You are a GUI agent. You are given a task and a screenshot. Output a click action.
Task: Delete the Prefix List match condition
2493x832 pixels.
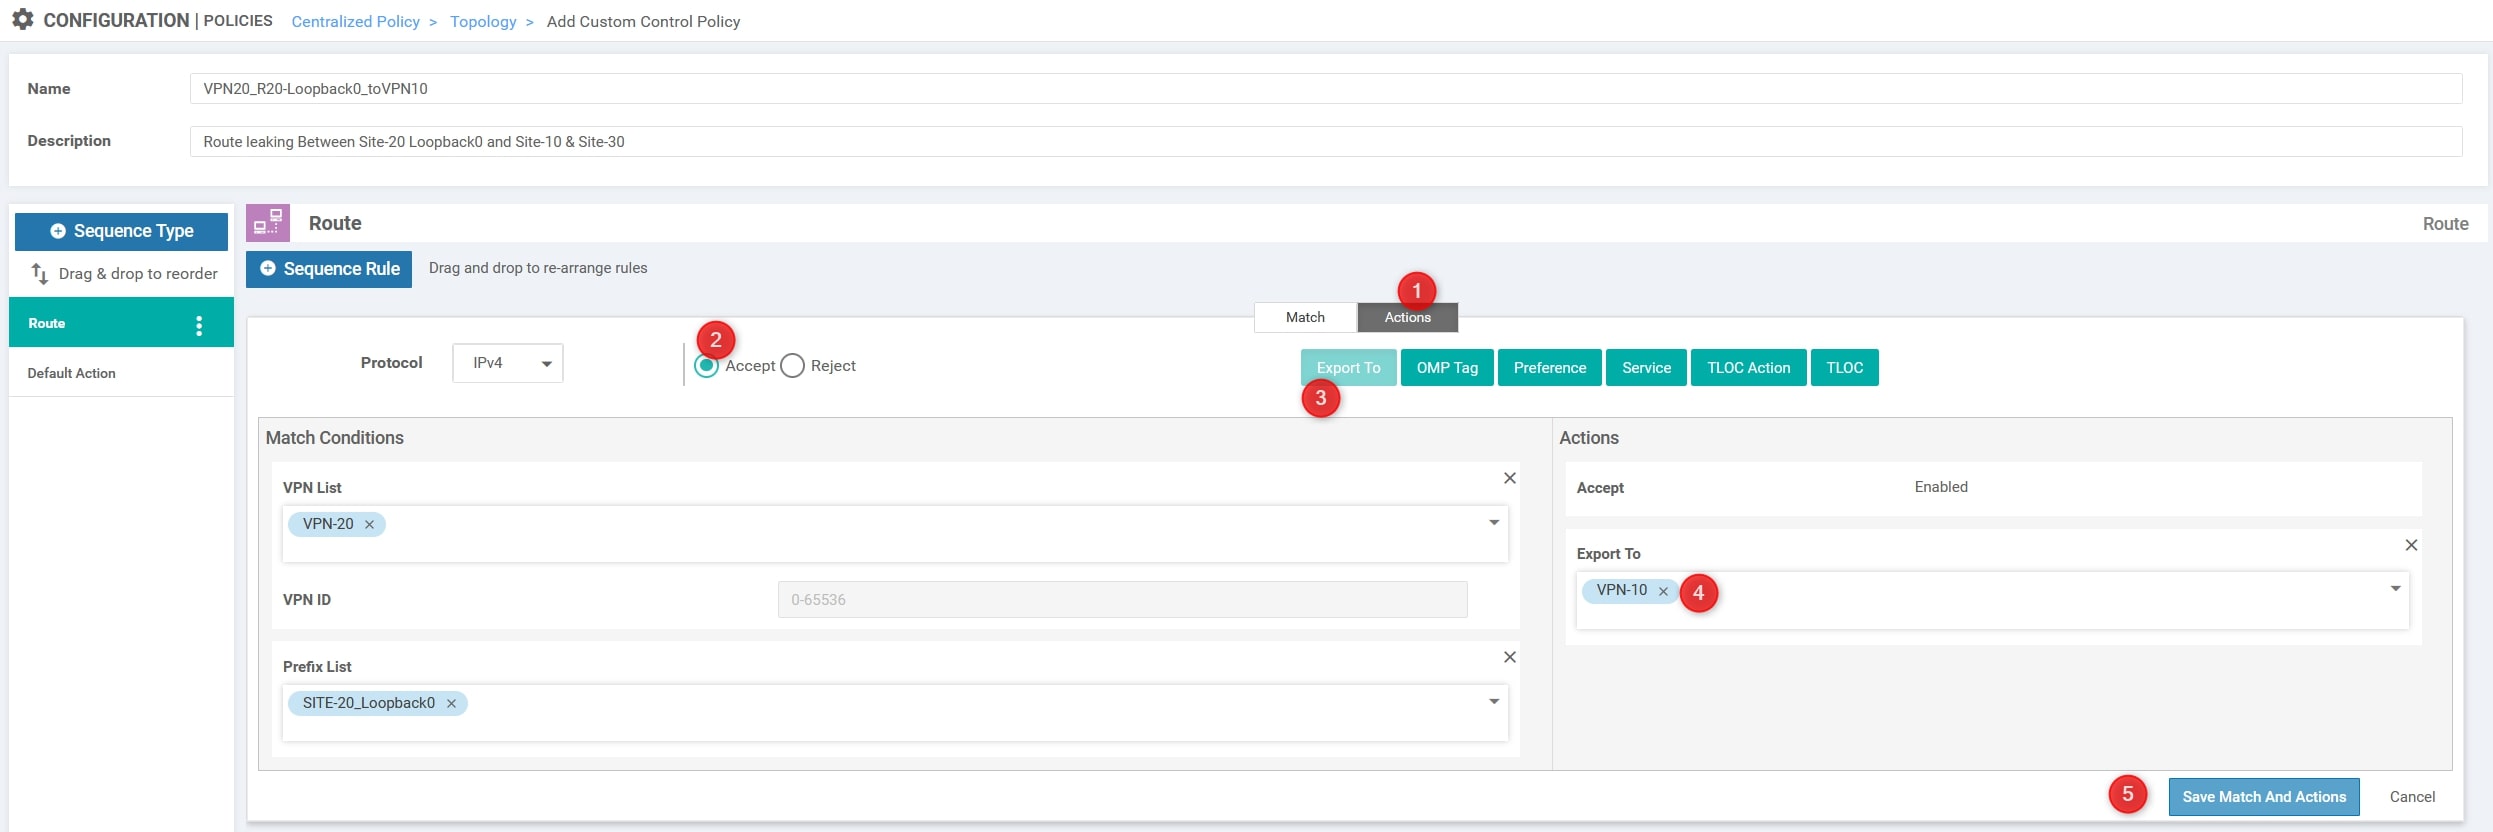[x=1509, y=658]
